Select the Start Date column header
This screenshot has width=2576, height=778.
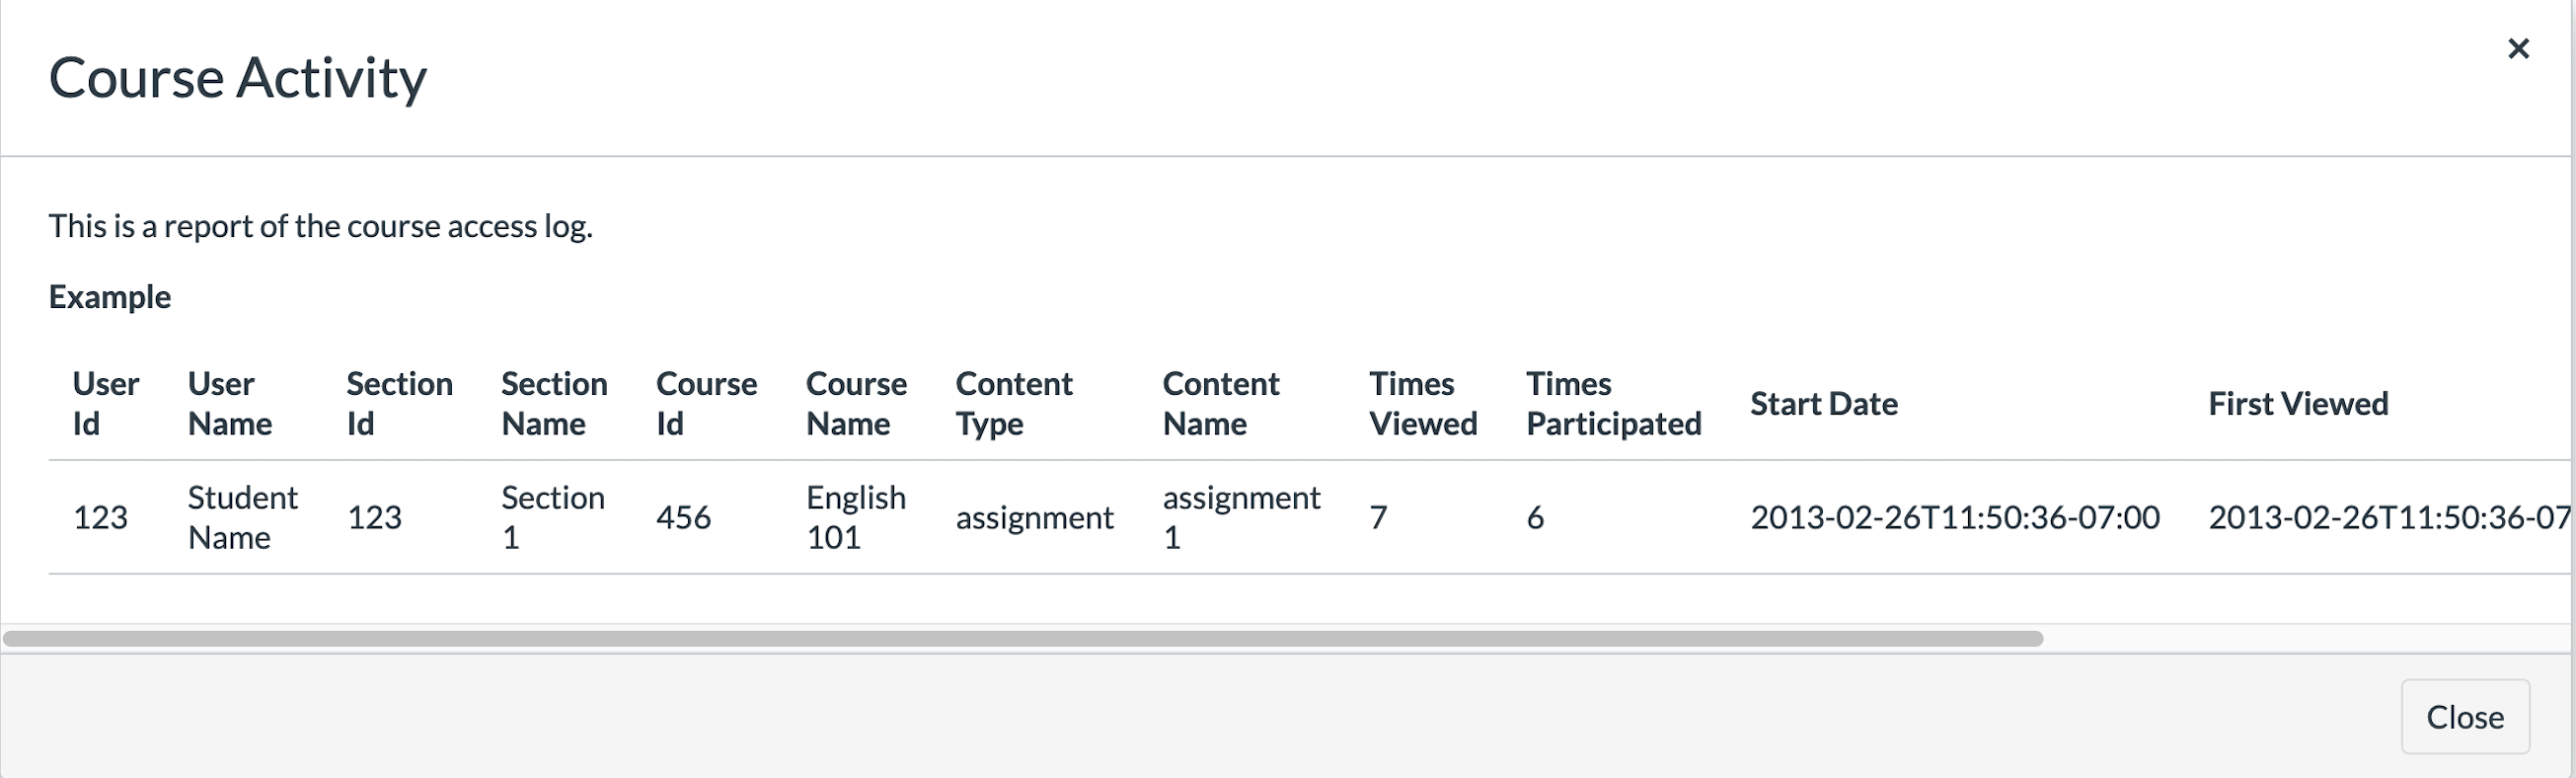pyautogui.click(x=1823, y=405)
